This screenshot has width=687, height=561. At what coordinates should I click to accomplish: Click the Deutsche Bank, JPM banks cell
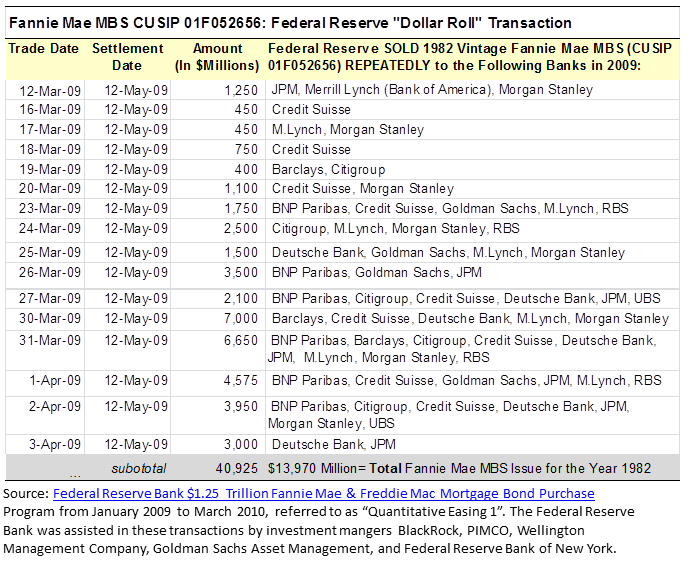pos(334,445)
